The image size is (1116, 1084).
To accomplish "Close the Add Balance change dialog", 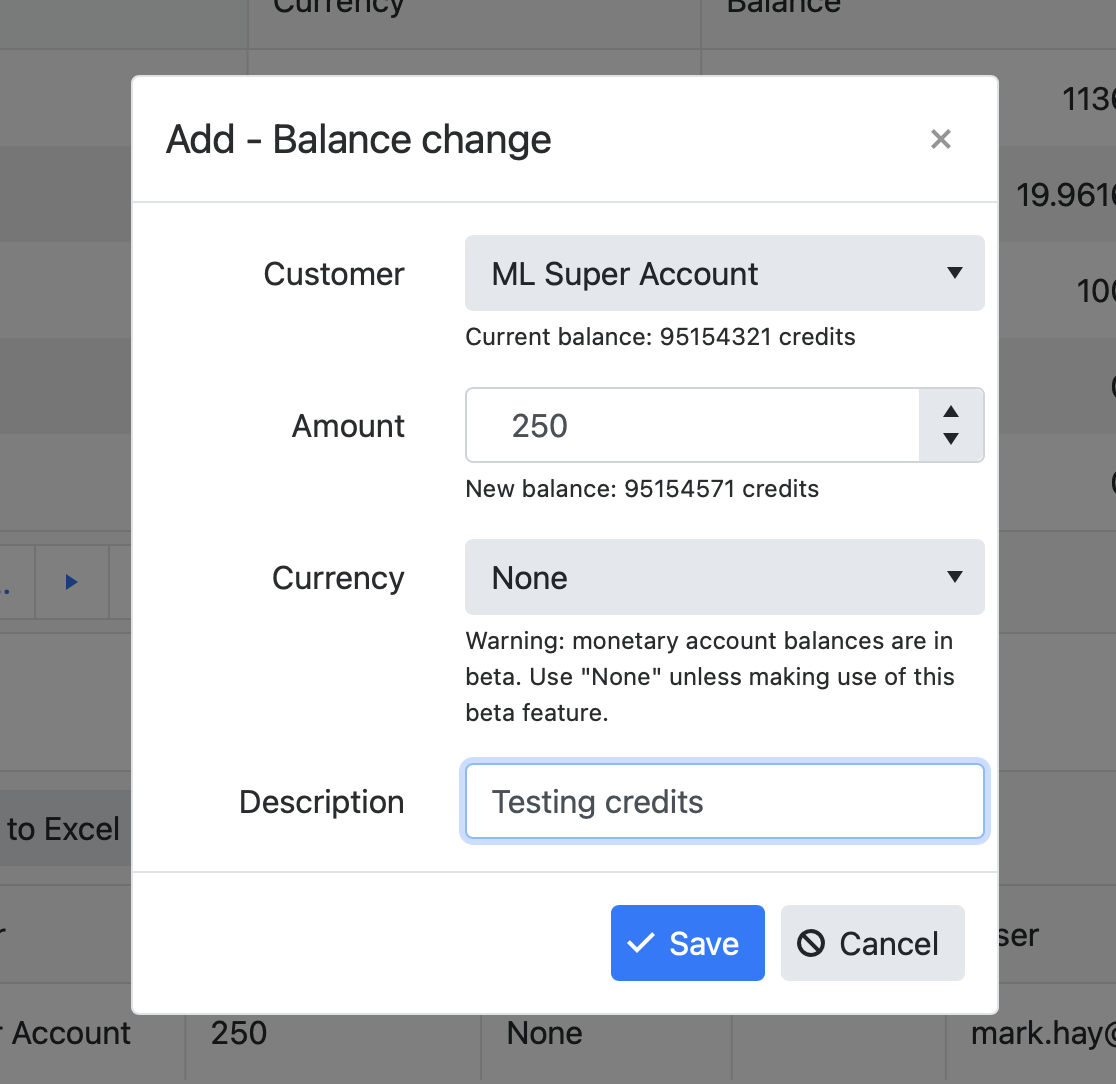I will pos(940,139).
